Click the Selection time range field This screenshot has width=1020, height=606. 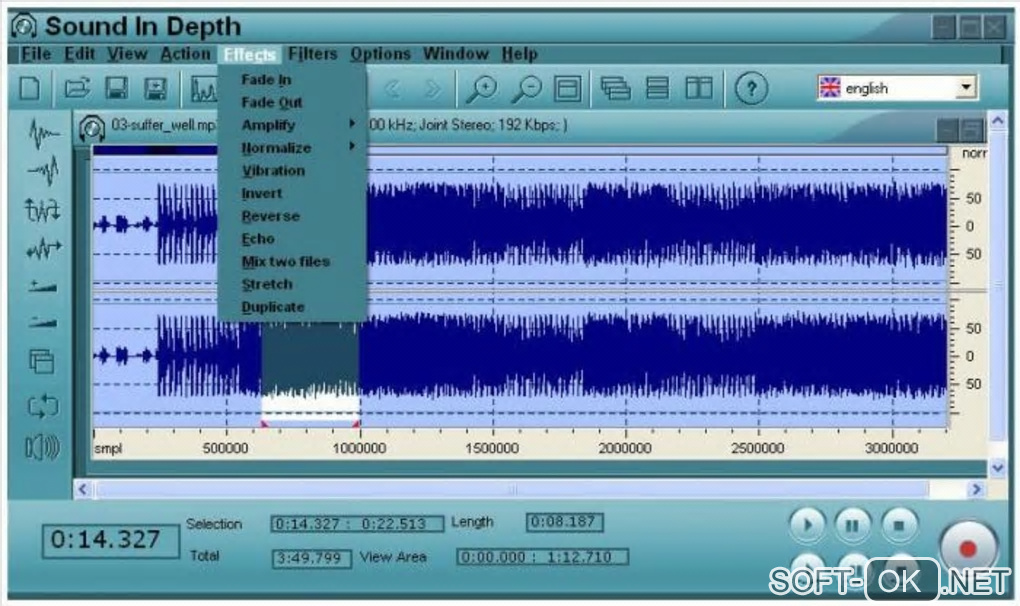click(357, 523)
